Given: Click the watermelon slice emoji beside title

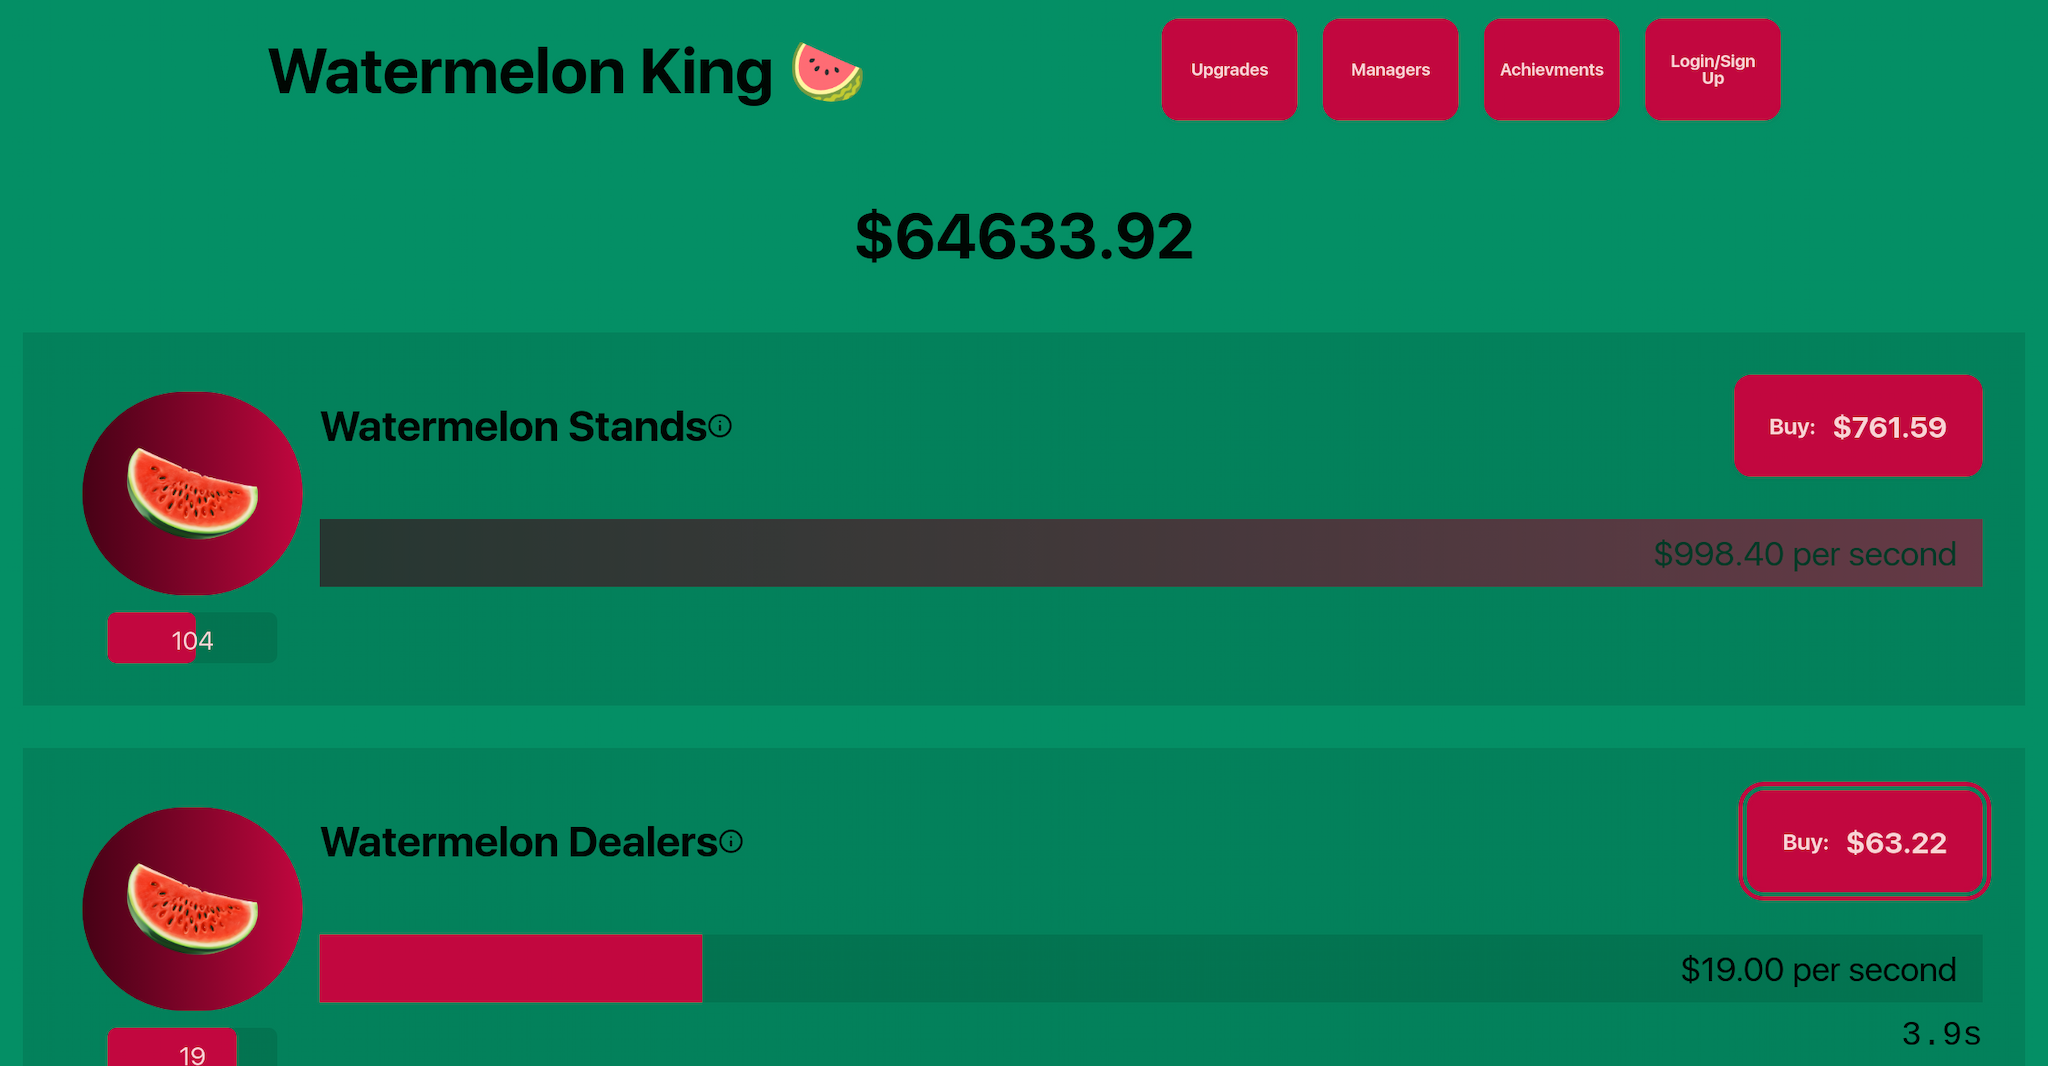Looking at the screenshot, I should [x=827, y=72].
